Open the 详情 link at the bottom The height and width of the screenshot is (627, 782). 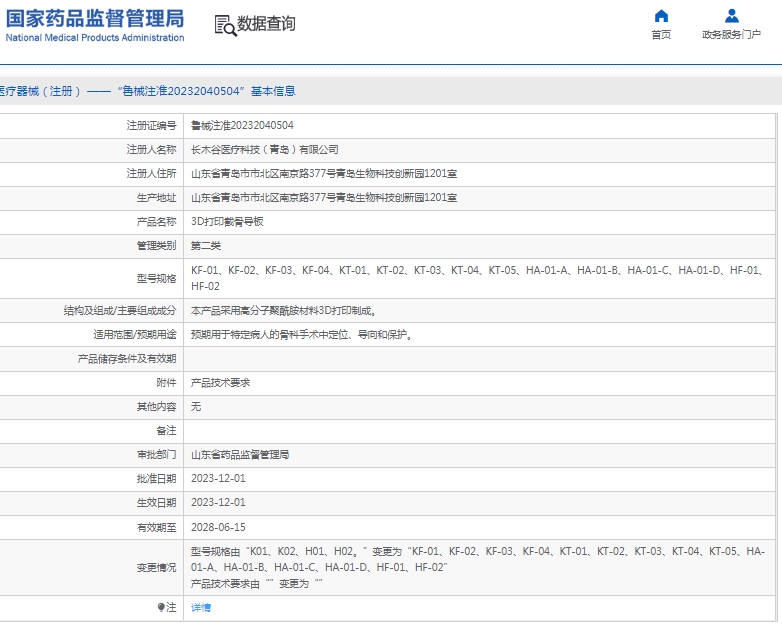click(201, 607)
